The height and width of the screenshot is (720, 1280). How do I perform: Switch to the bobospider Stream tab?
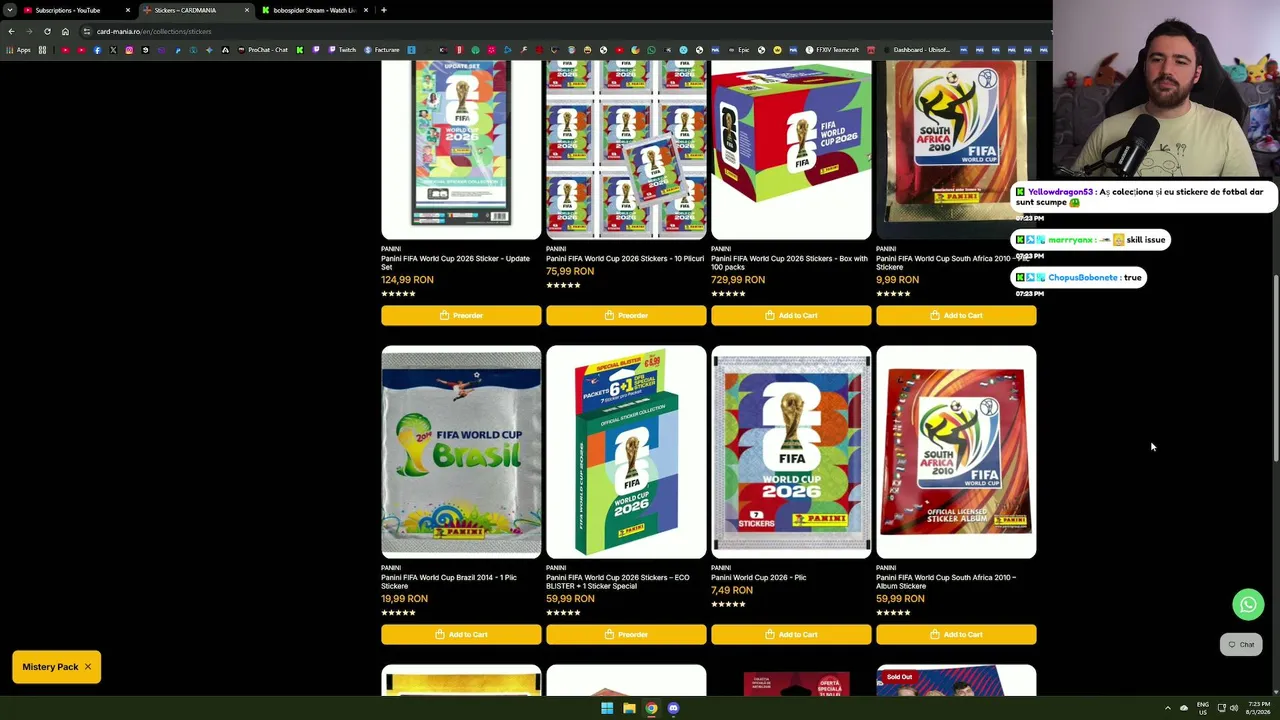tap(314, 10)
